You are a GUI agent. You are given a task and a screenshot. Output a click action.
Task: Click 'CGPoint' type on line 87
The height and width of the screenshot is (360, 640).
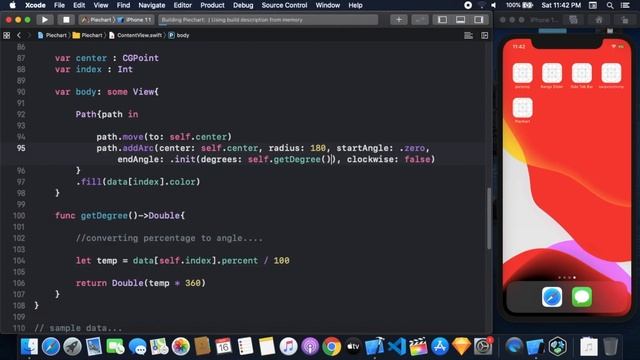(140, 58)
